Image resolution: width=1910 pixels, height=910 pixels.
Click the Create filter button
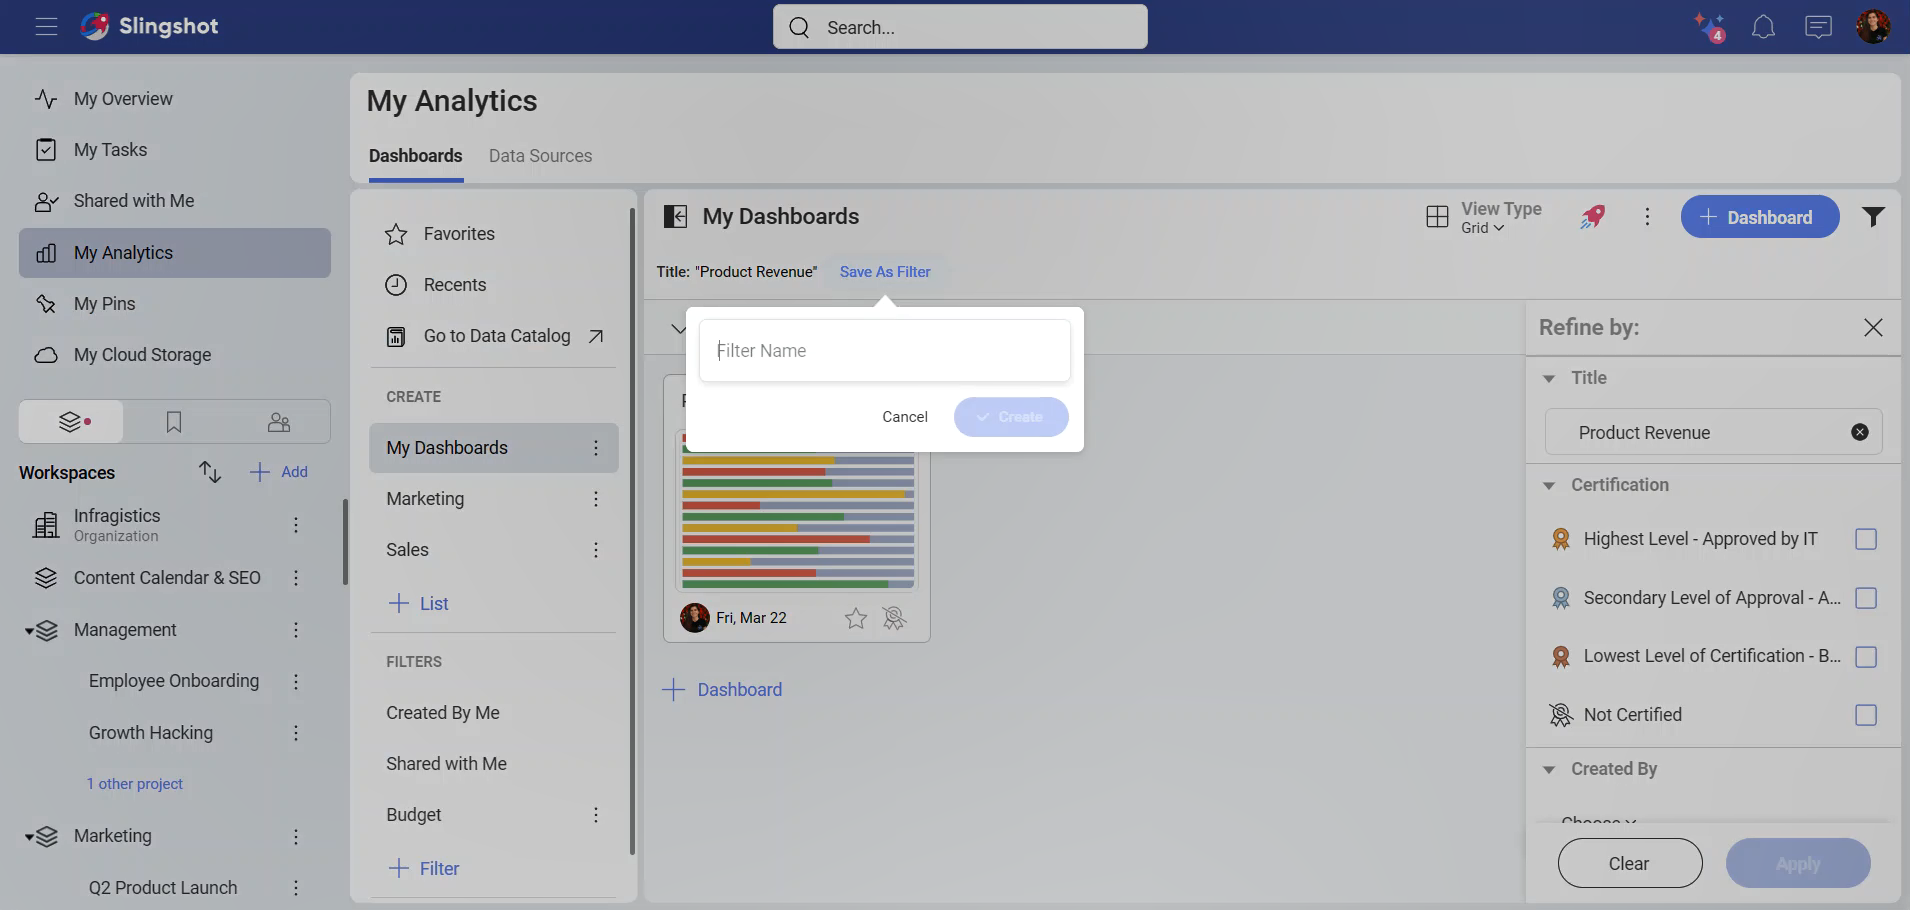click(1011, 417)
